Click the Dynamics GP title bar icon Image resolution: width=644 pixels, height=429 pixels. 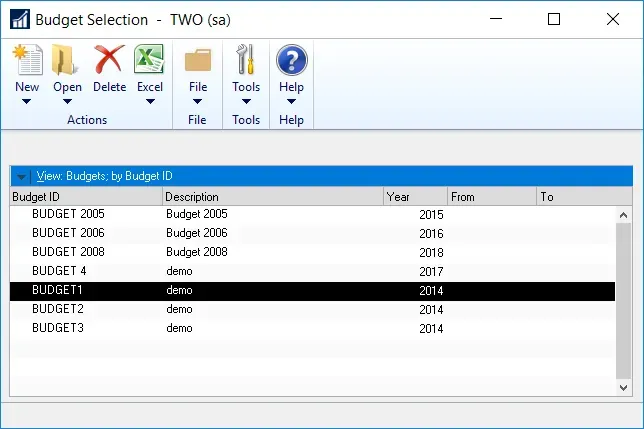17,19
